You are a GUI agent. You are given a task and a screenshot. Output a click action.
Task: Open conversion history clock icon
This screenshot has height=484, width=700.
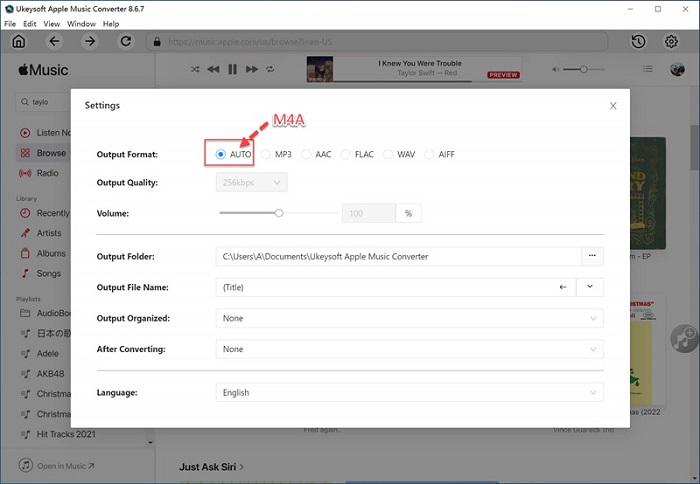point(639,42)
